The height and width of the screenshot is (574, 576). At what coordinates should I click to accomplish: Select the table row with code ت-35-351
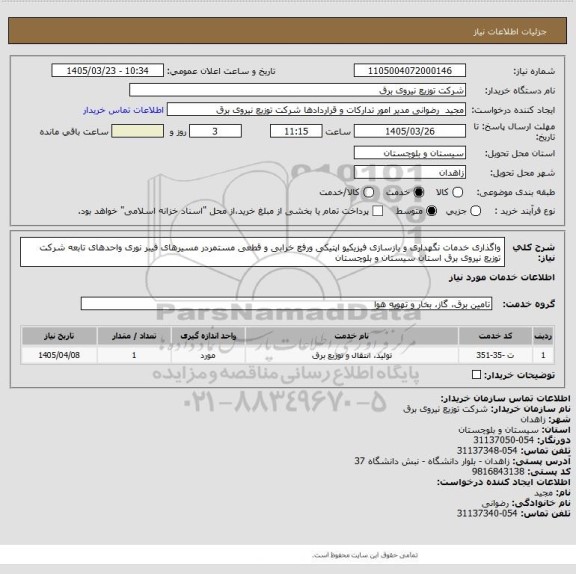pyautogui.click(x=288, y=355)
